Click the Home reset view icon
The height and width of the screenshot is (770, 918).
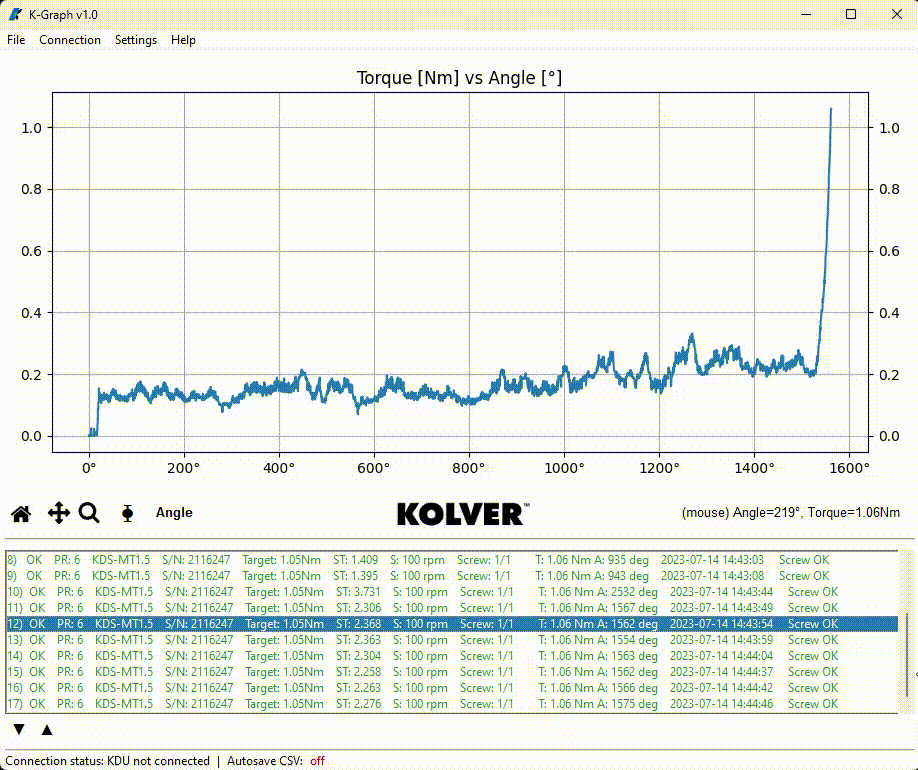click(21, 514)
